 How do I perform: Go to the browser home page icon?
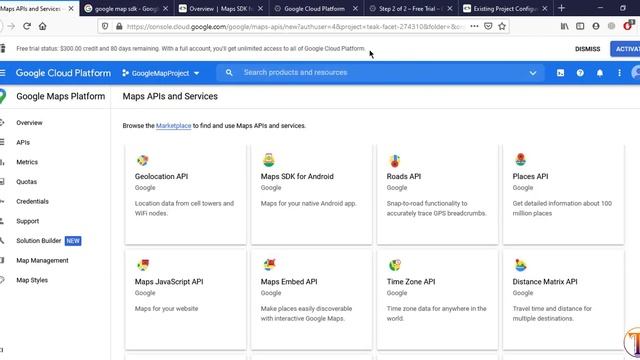point(42,26)
